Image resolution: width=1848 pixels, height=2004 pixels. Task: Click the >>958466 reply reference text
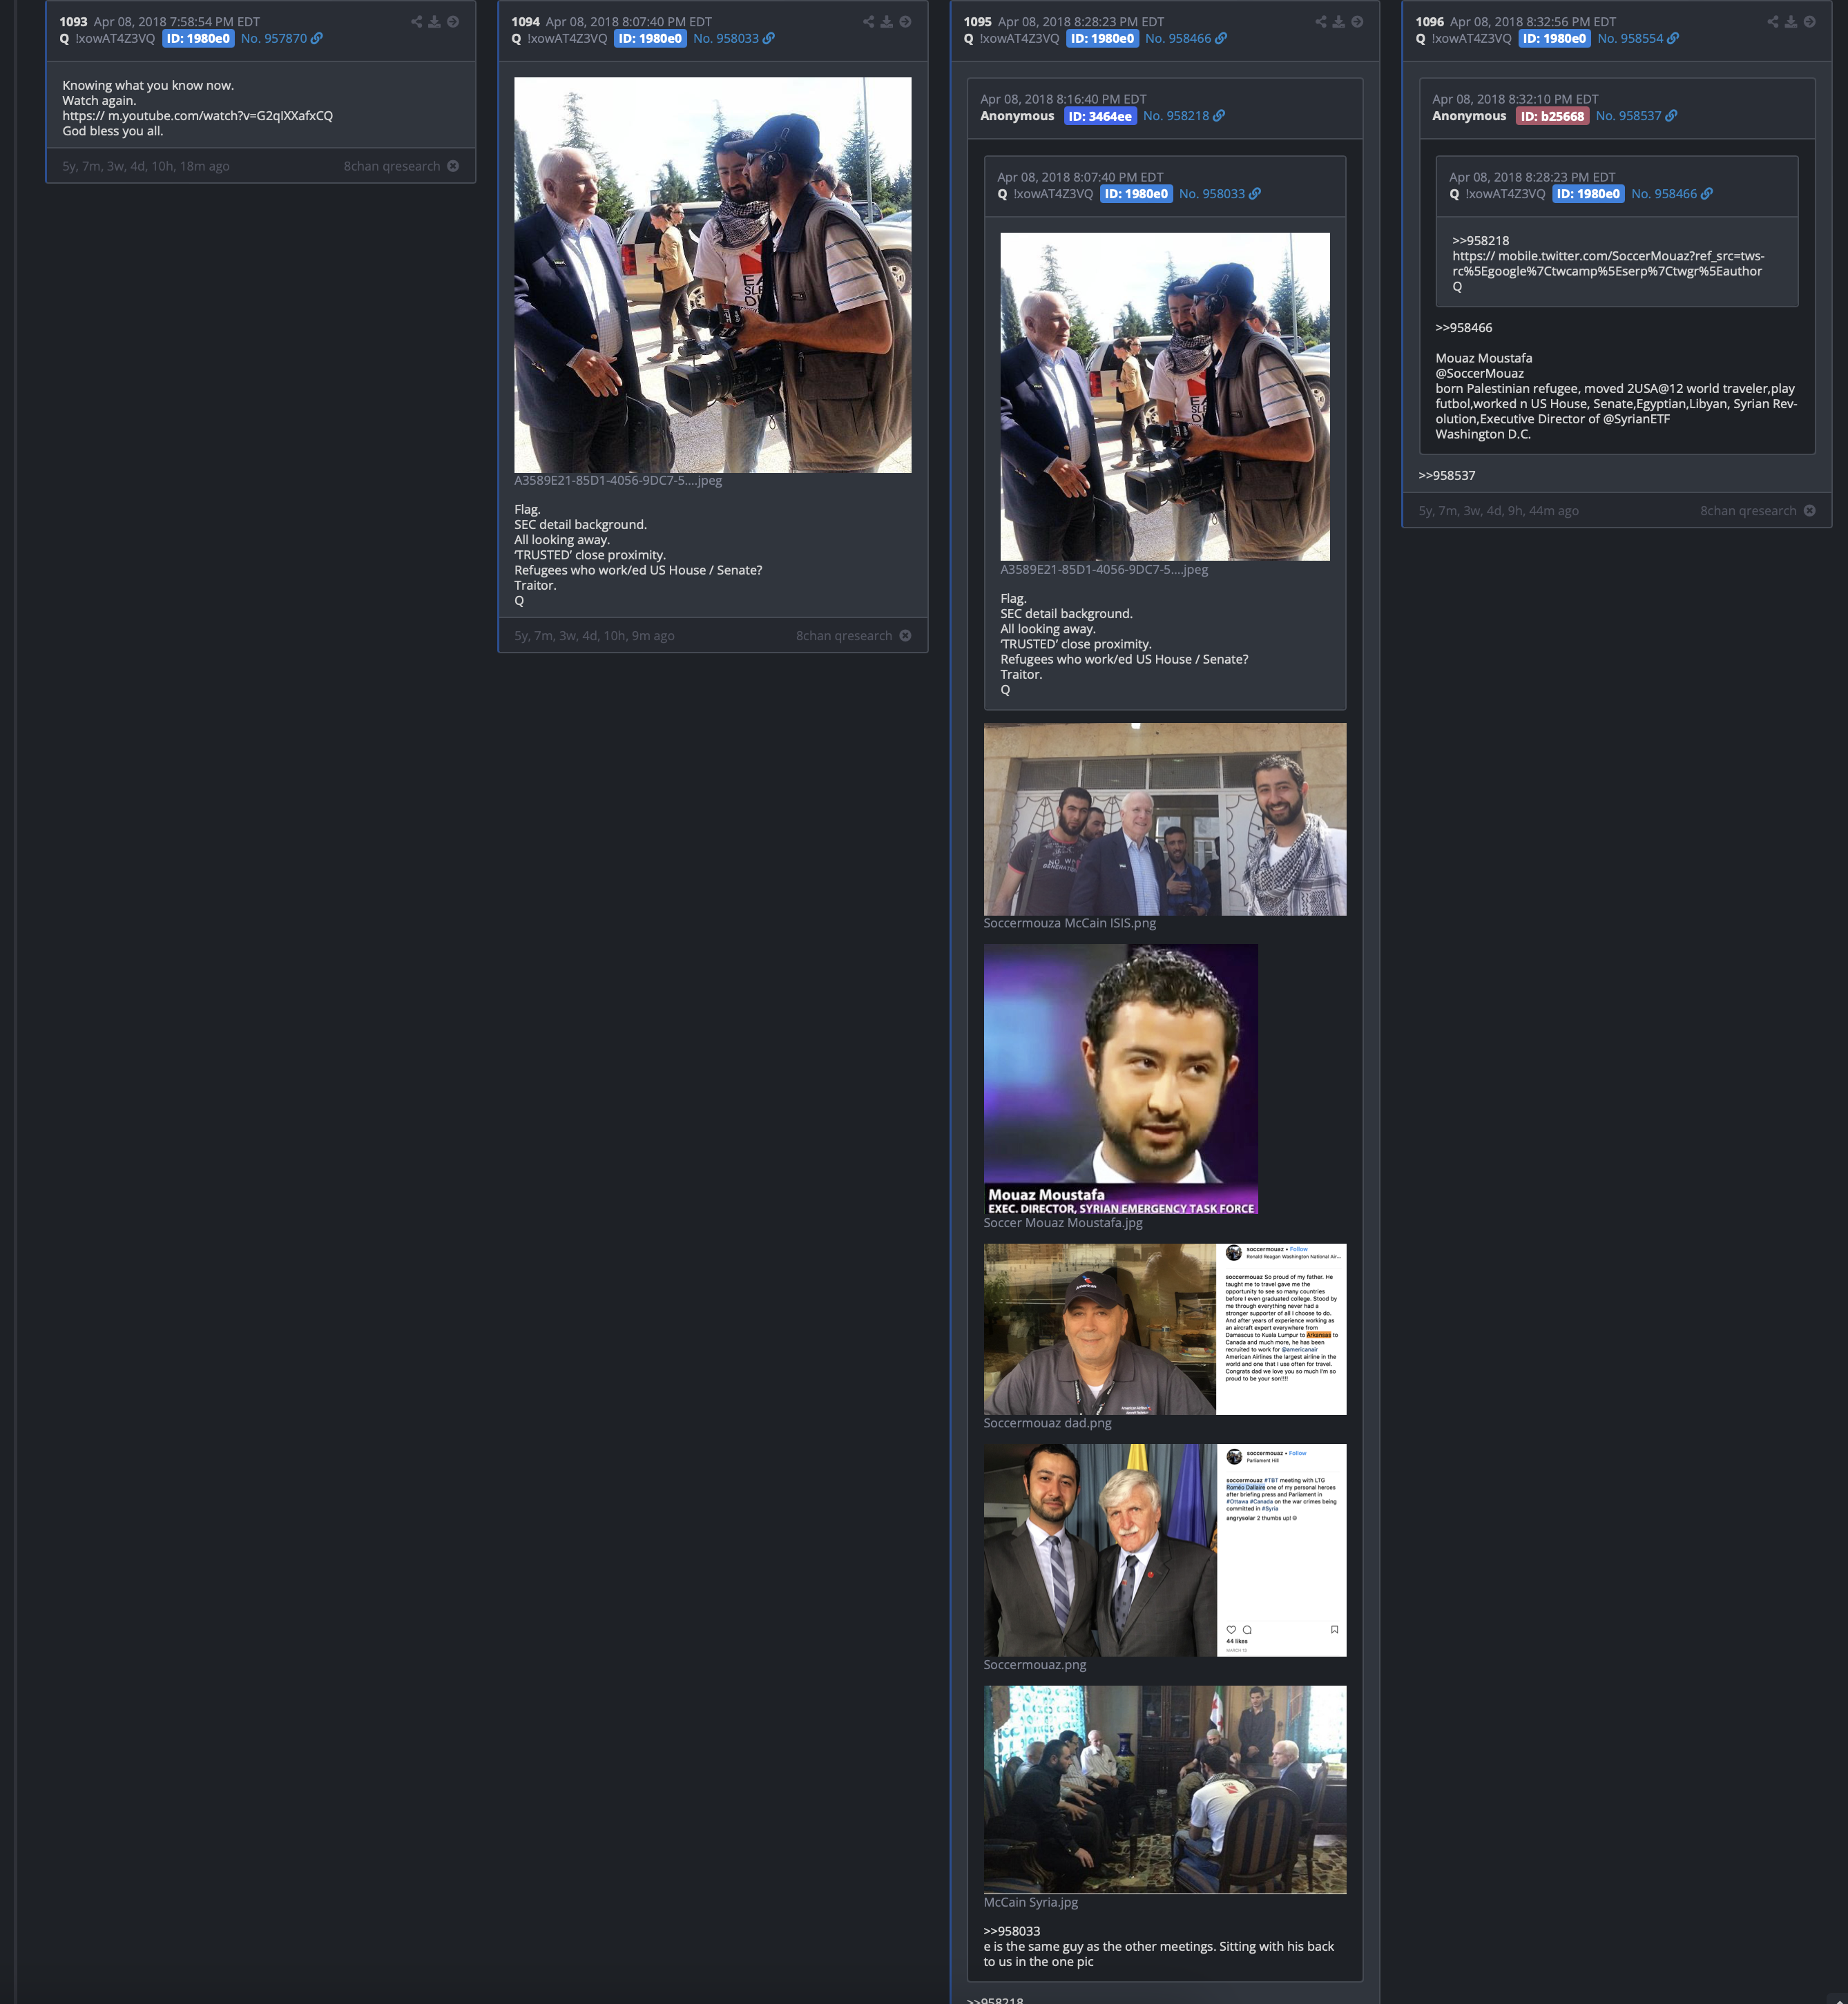1464,328
